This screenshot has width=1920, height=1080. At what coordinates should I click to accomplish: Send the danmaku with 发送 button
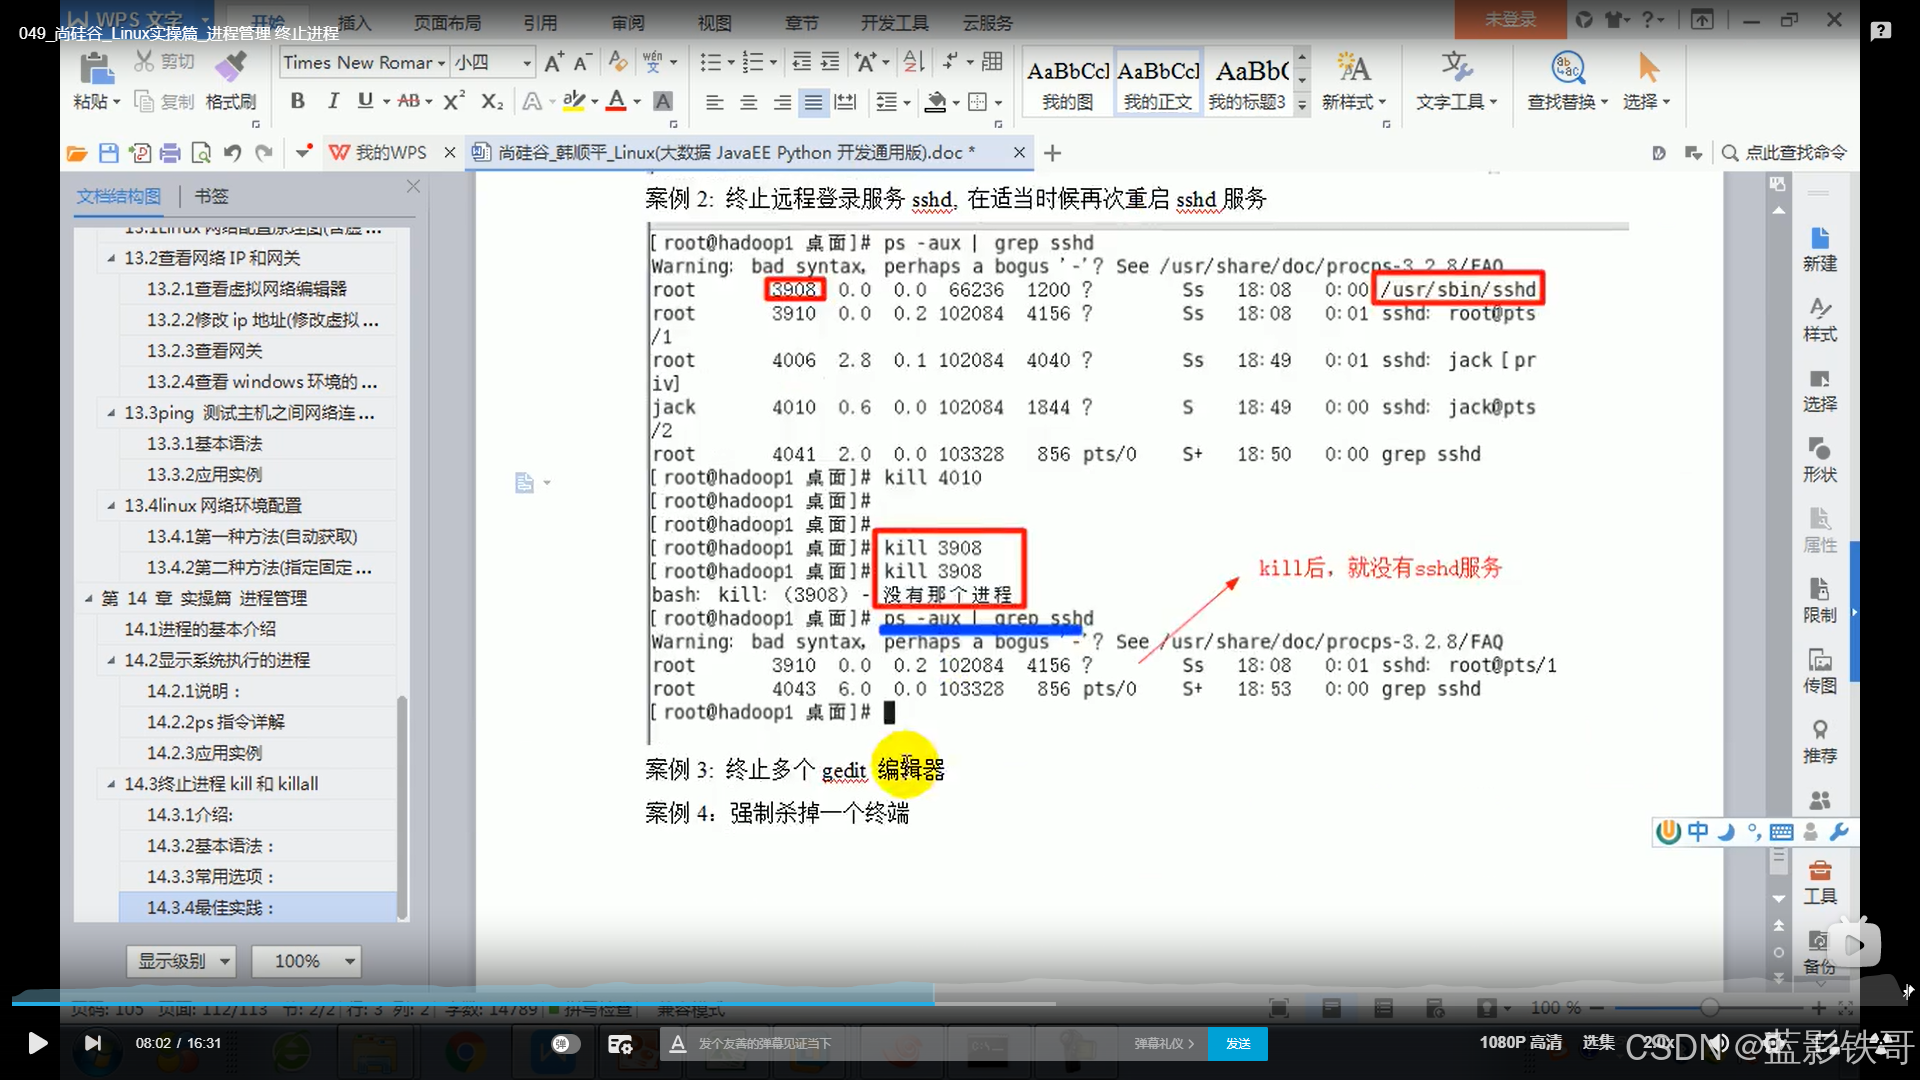(1238, 1043)
